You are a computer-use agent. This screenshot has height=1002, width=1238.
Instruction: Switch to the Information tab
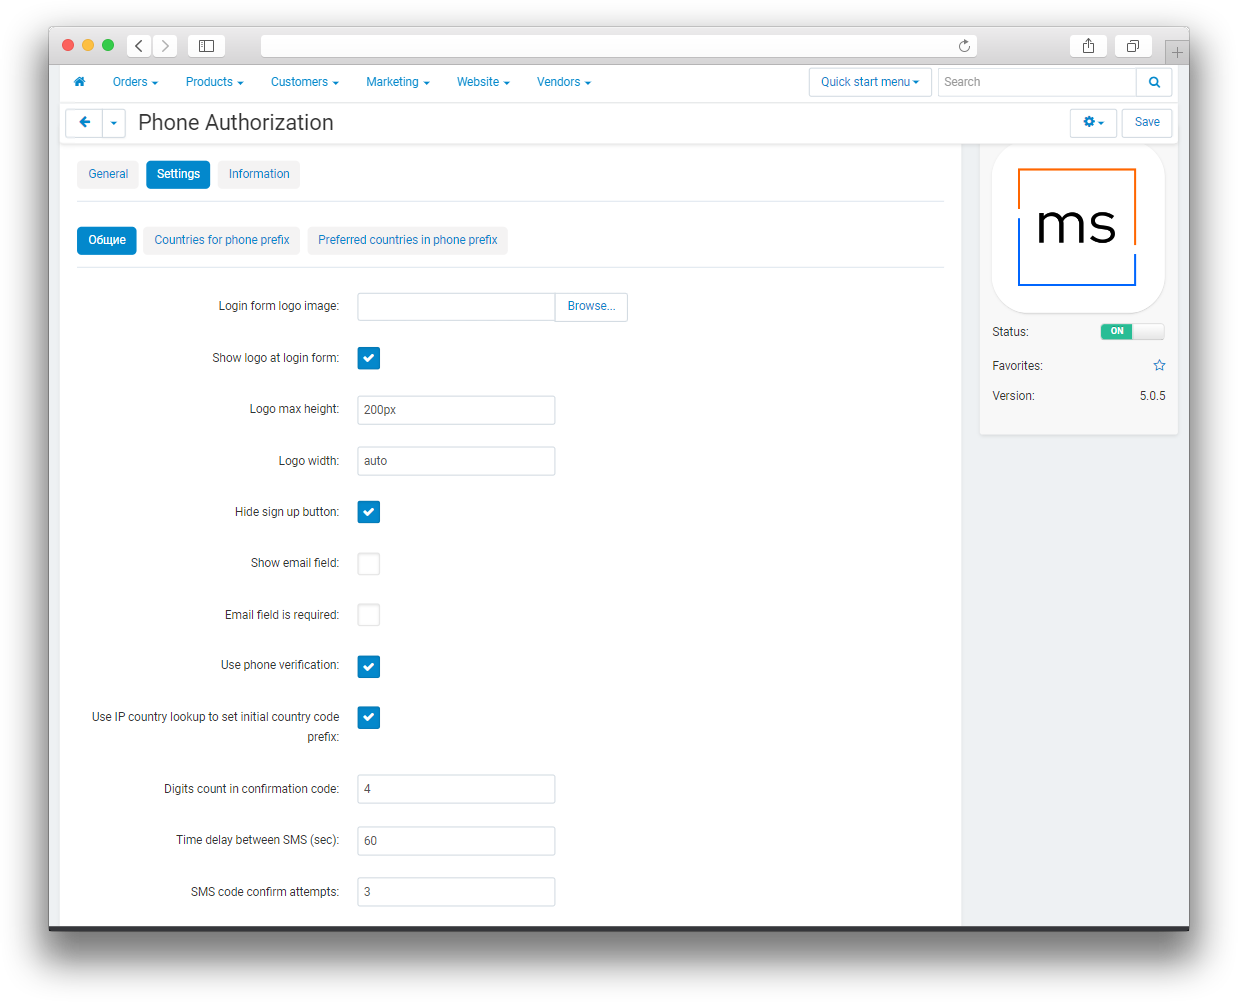tap(259, 174)
